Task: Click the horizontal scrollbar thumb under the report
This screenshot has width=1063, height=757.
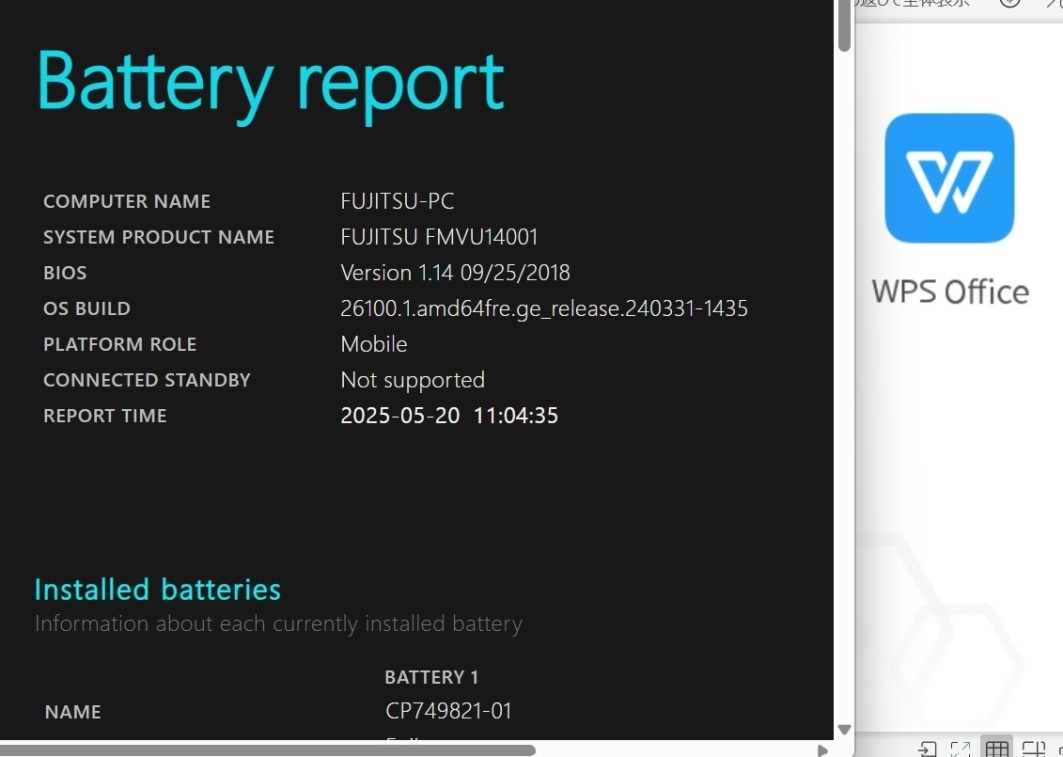Action: point(268,750)
